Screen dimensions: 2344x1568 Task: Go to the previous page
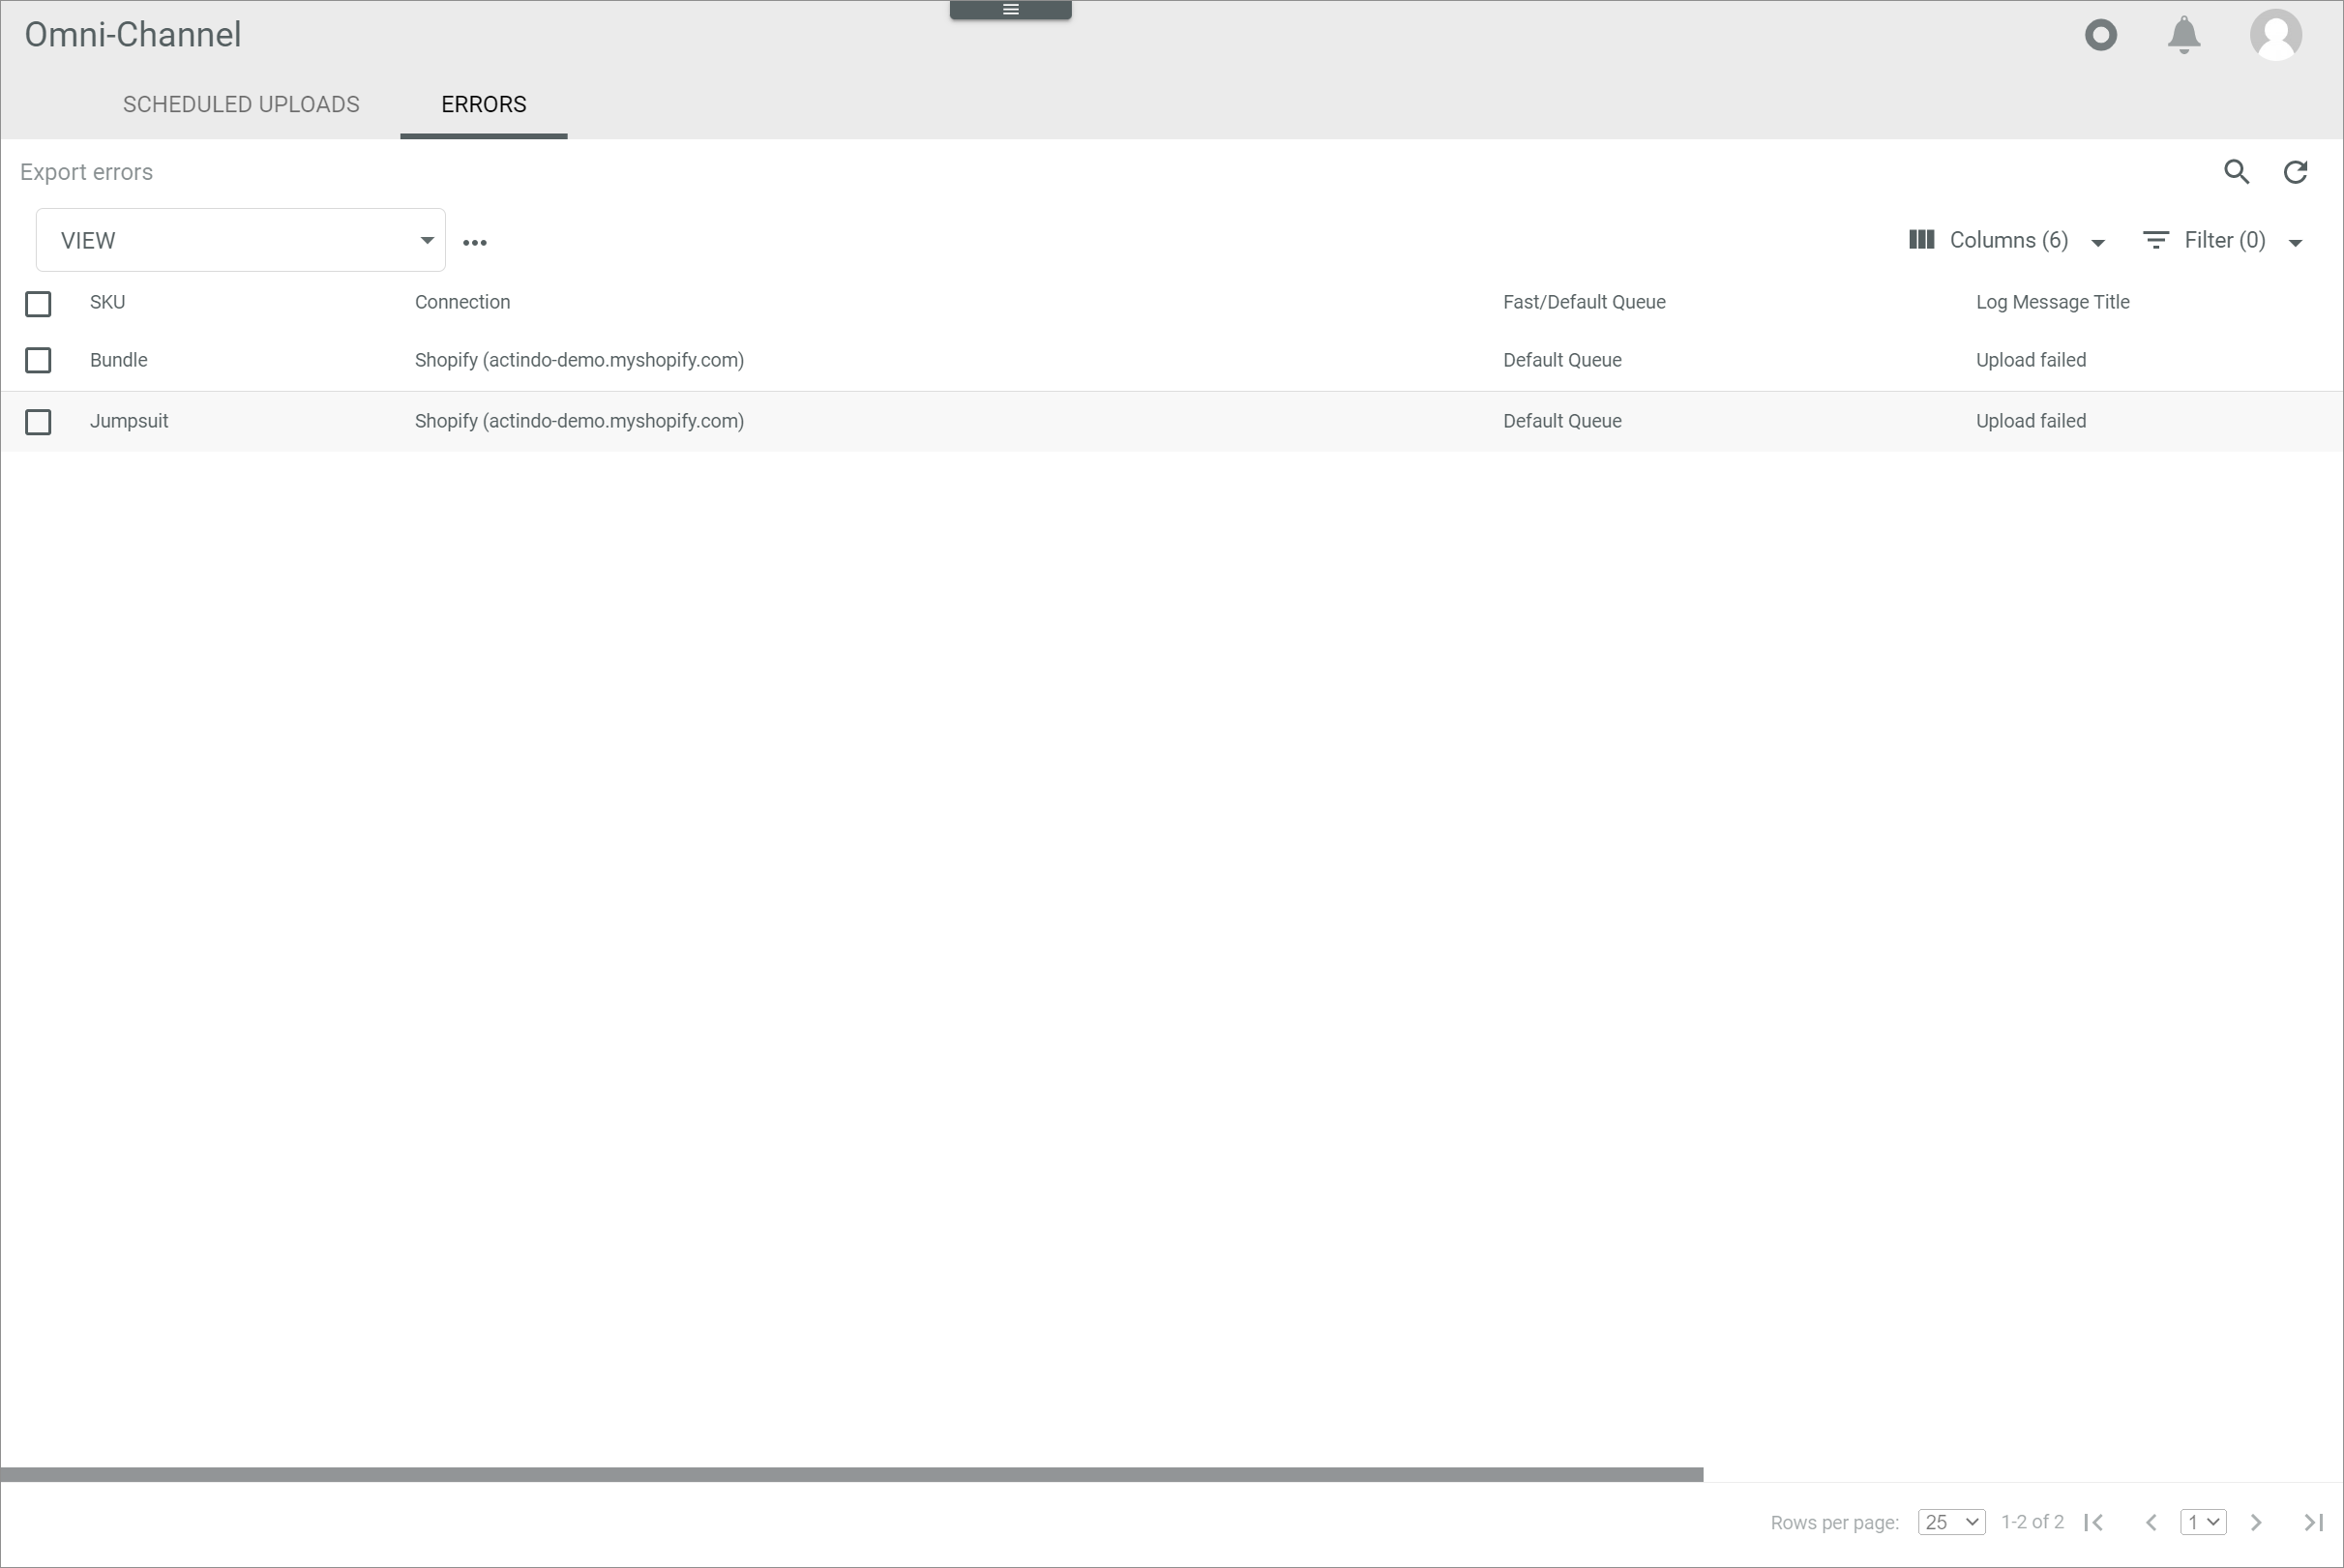pos(2151,1522)
